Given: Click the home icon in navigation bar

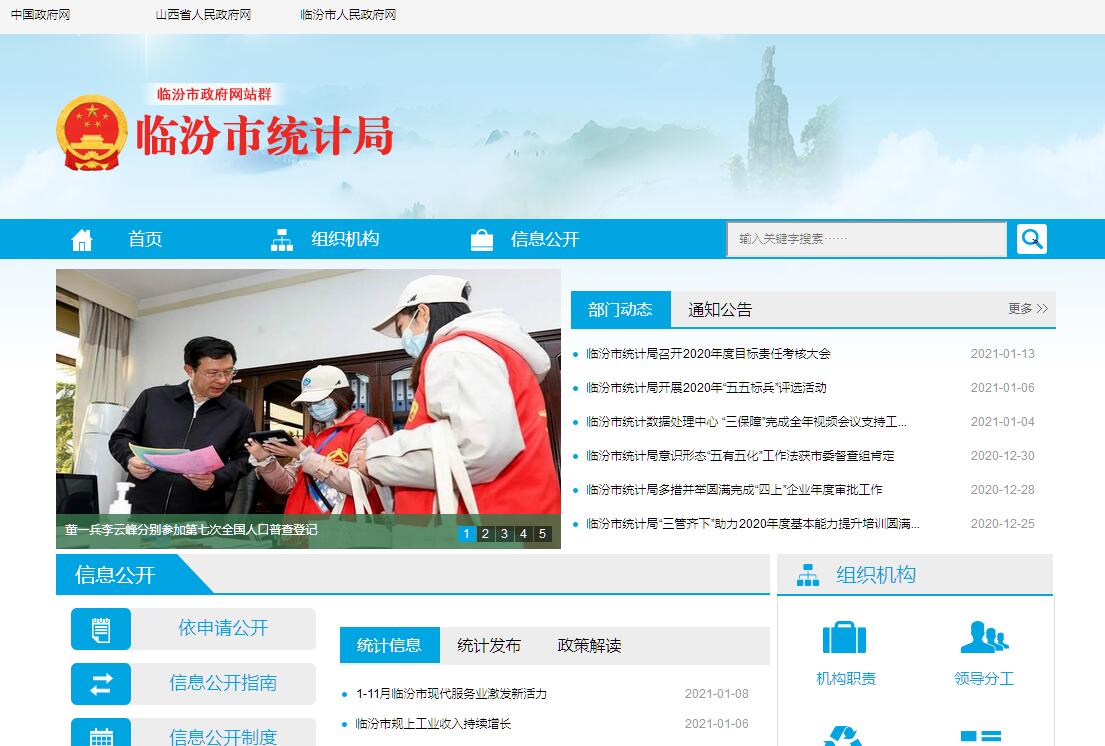Looking at the screenshot, I should [82, 240].
